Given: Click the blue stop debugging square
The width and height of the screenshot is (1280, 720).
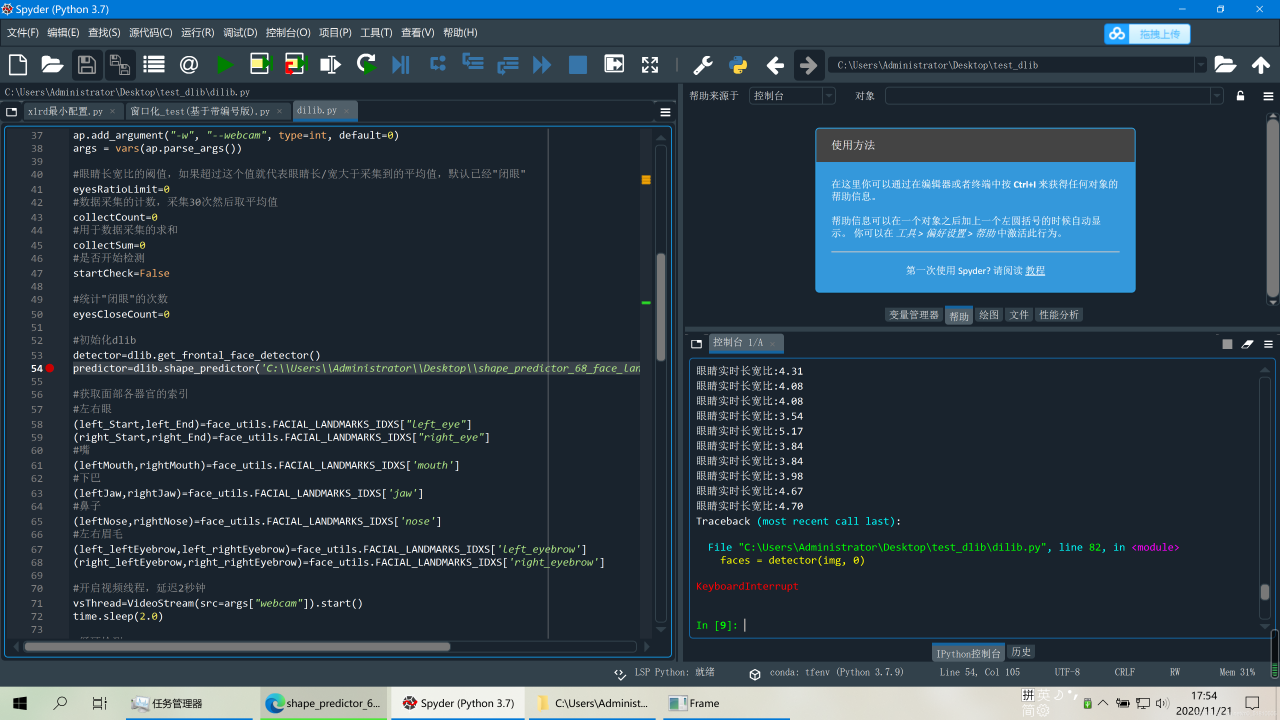Looking at the screenshot, I should [578, 65].
